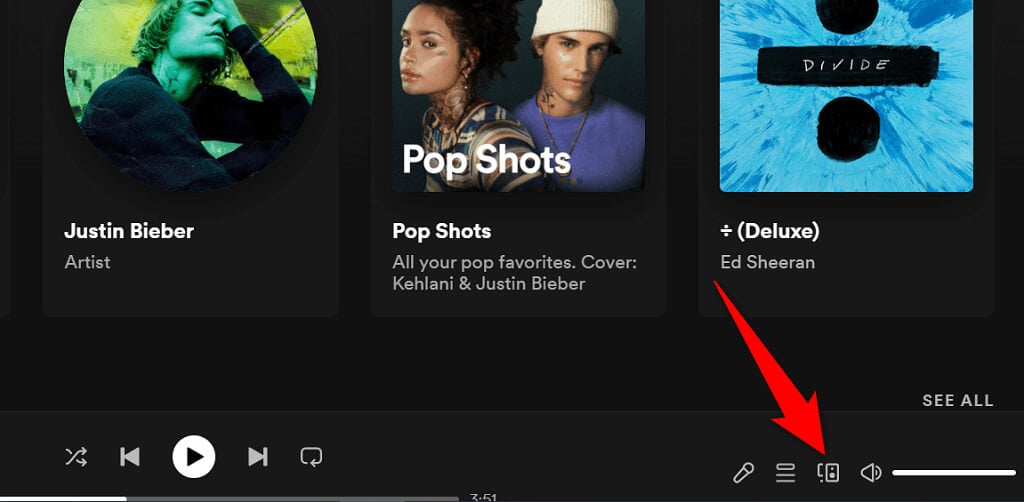Click the Ed Sheeran artist name

coord(767,262)
